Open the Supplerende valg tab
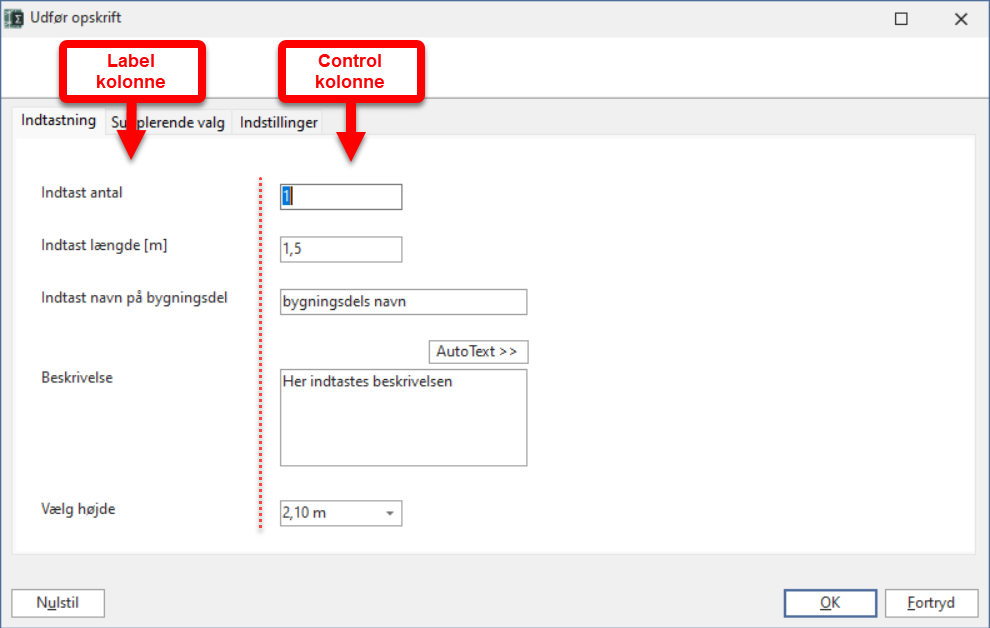Image resolution: width=990 pixels, height=628 pixels. coord(168,122)
